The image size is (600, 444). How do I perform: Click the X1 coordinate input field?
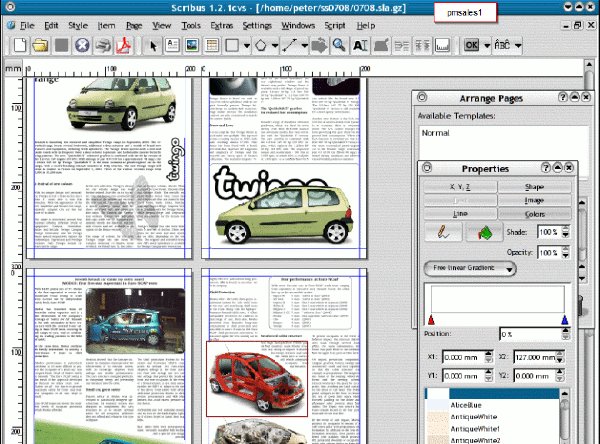pyautogui.click(x=463, y=357)
